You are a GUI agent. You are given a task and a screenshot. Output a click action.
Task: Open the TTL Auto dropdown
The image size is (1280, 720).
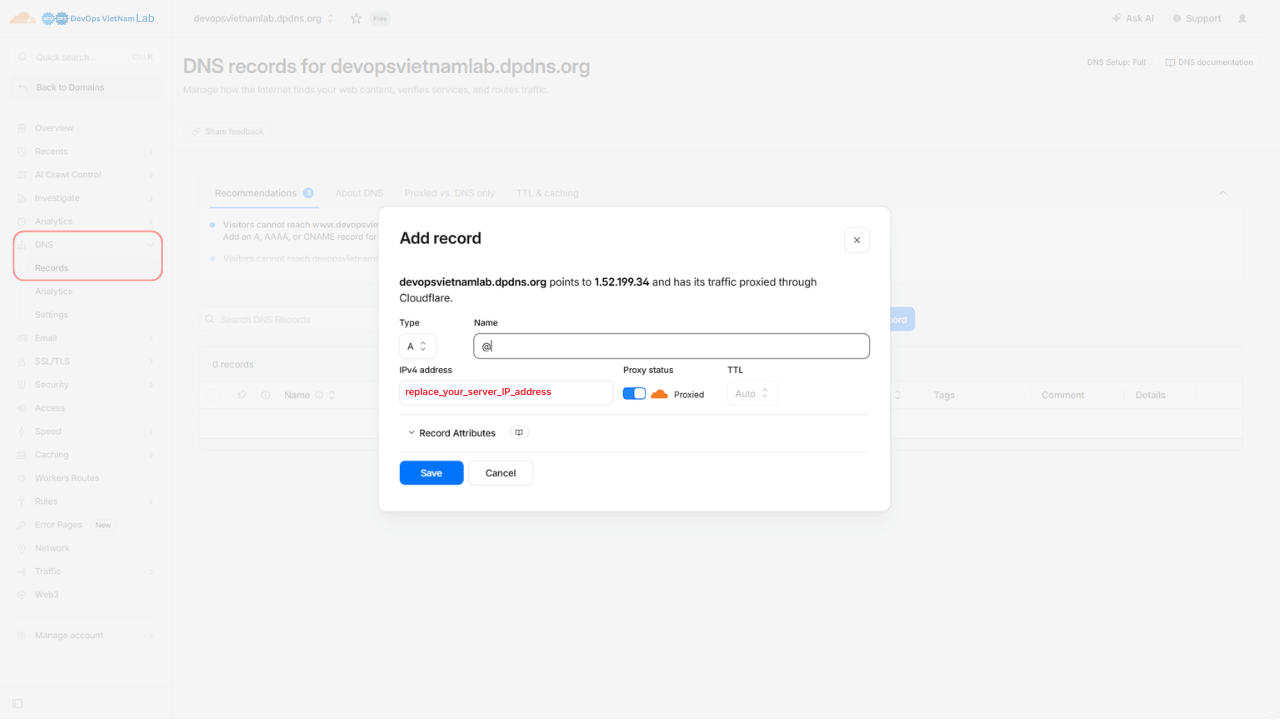tap(752, 394)
